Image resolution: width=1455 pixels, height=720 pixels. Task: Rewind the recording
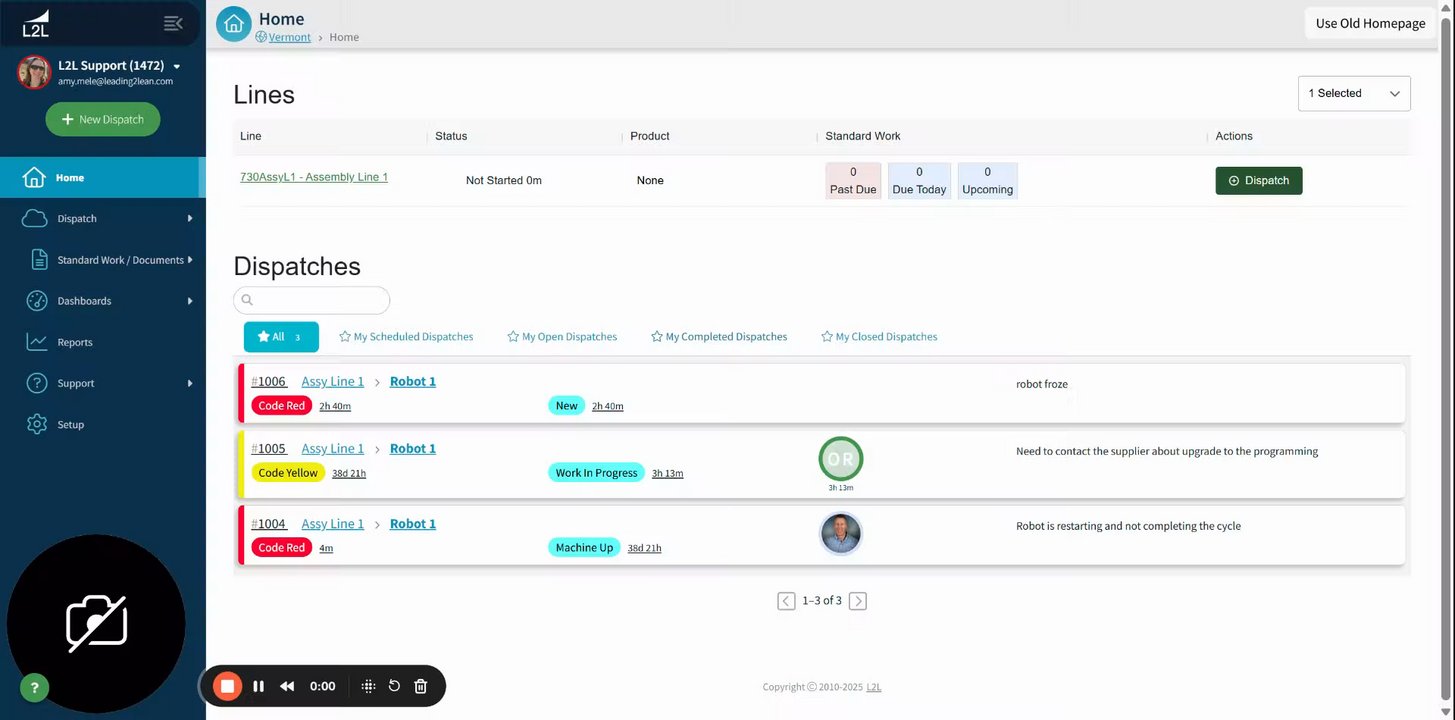pyautogui.click(x=287, y=686)
